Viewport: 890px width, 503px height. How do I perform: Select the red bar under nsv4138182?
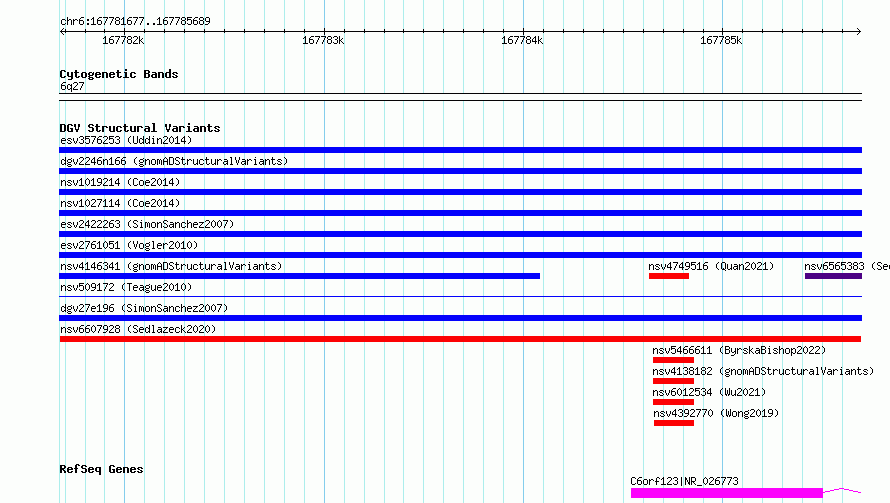673,381
